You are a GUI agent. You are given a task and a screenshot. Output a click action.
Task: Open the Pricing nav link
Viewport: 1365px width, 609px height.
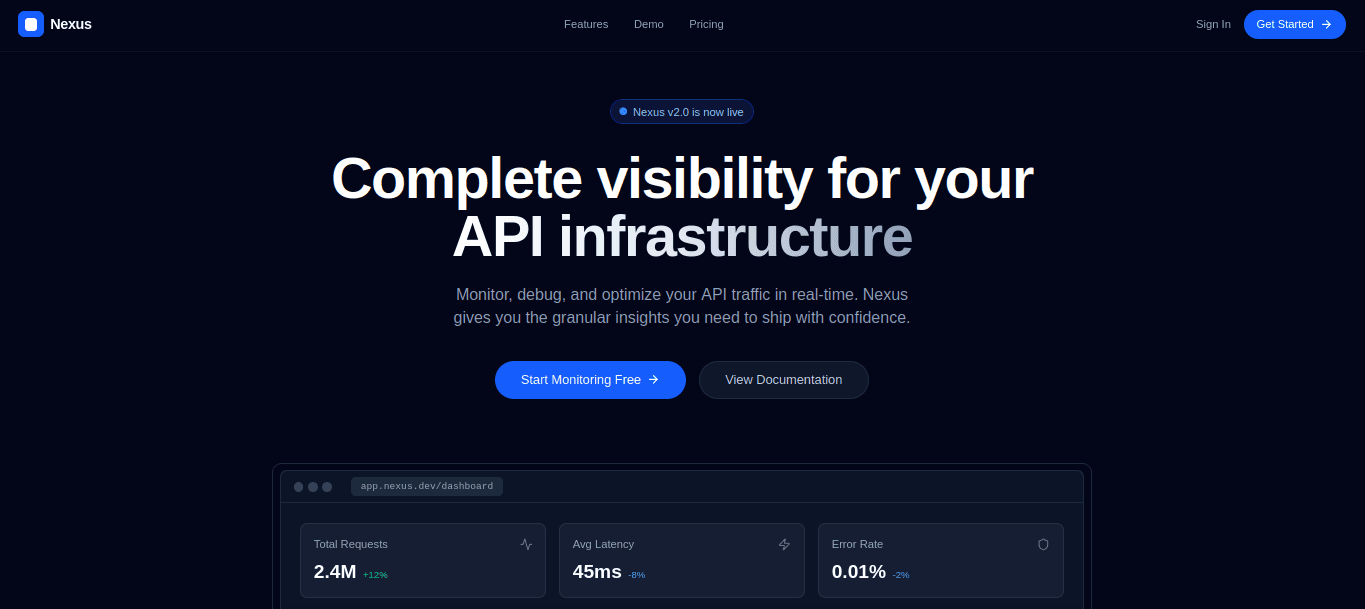(706, 24)
